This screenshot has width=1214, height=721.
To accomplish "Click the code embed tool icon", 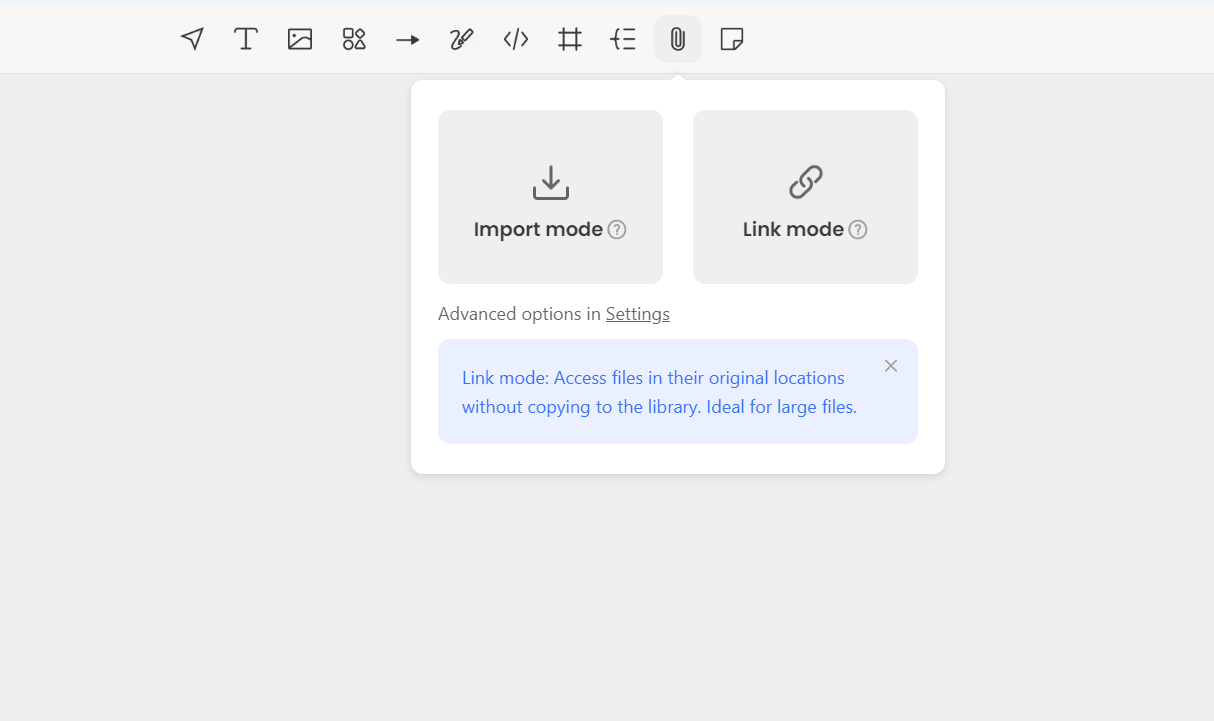I will pyautogui.click(x=516, y=39).
